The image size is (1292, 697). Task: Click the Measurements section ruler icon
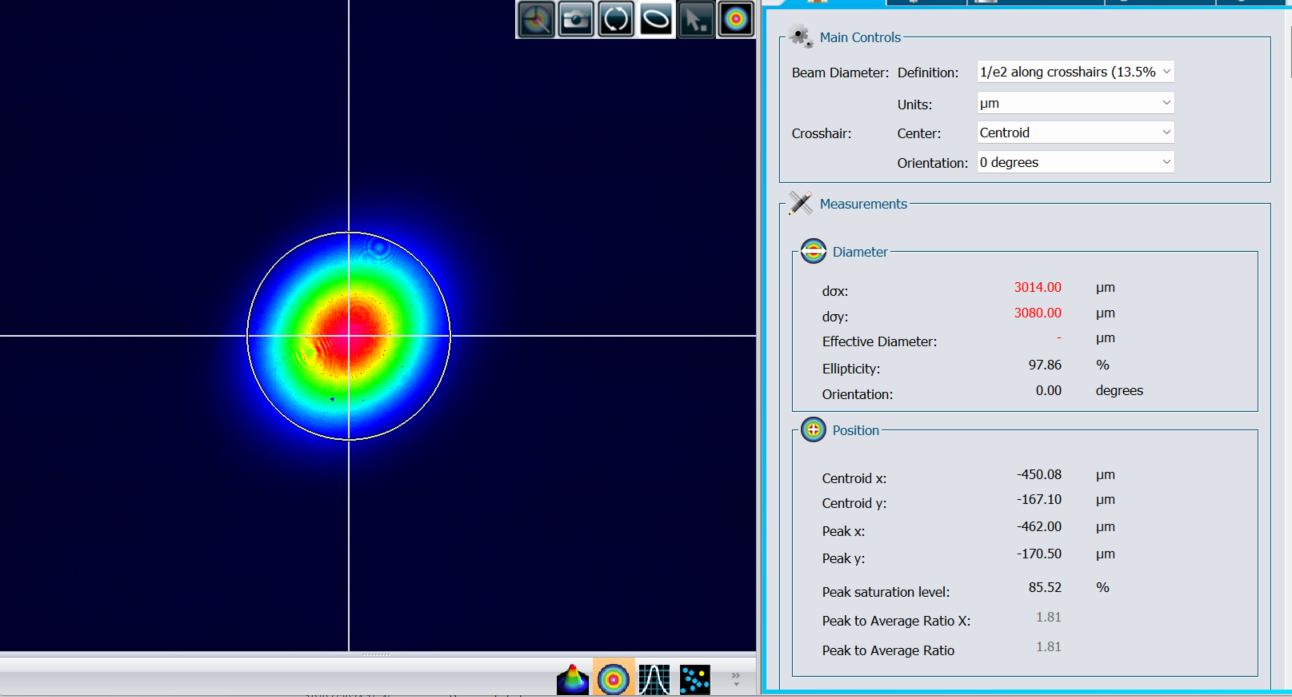pyautogui.click(x=800, y=204)
